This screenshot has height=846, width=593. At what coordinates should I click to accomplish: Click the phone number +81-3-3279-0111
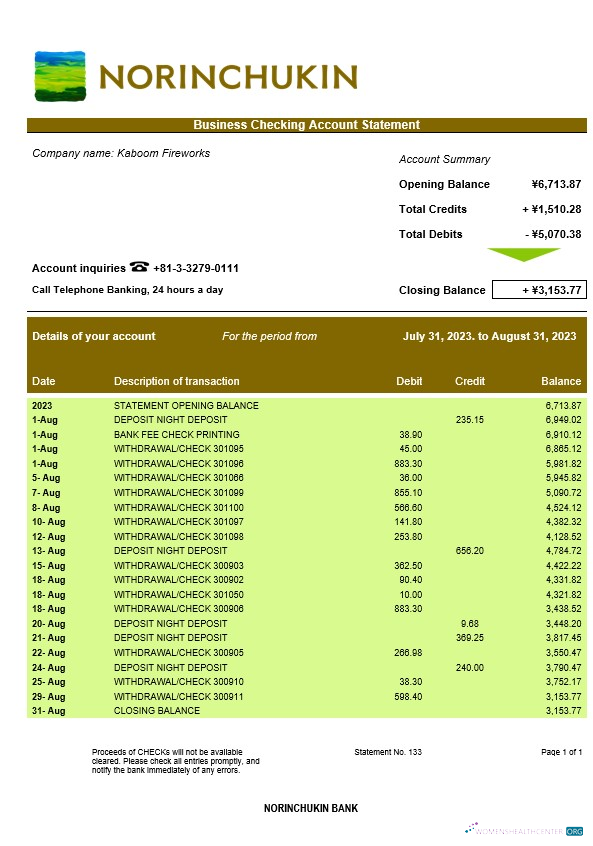[x=196, y=268]
